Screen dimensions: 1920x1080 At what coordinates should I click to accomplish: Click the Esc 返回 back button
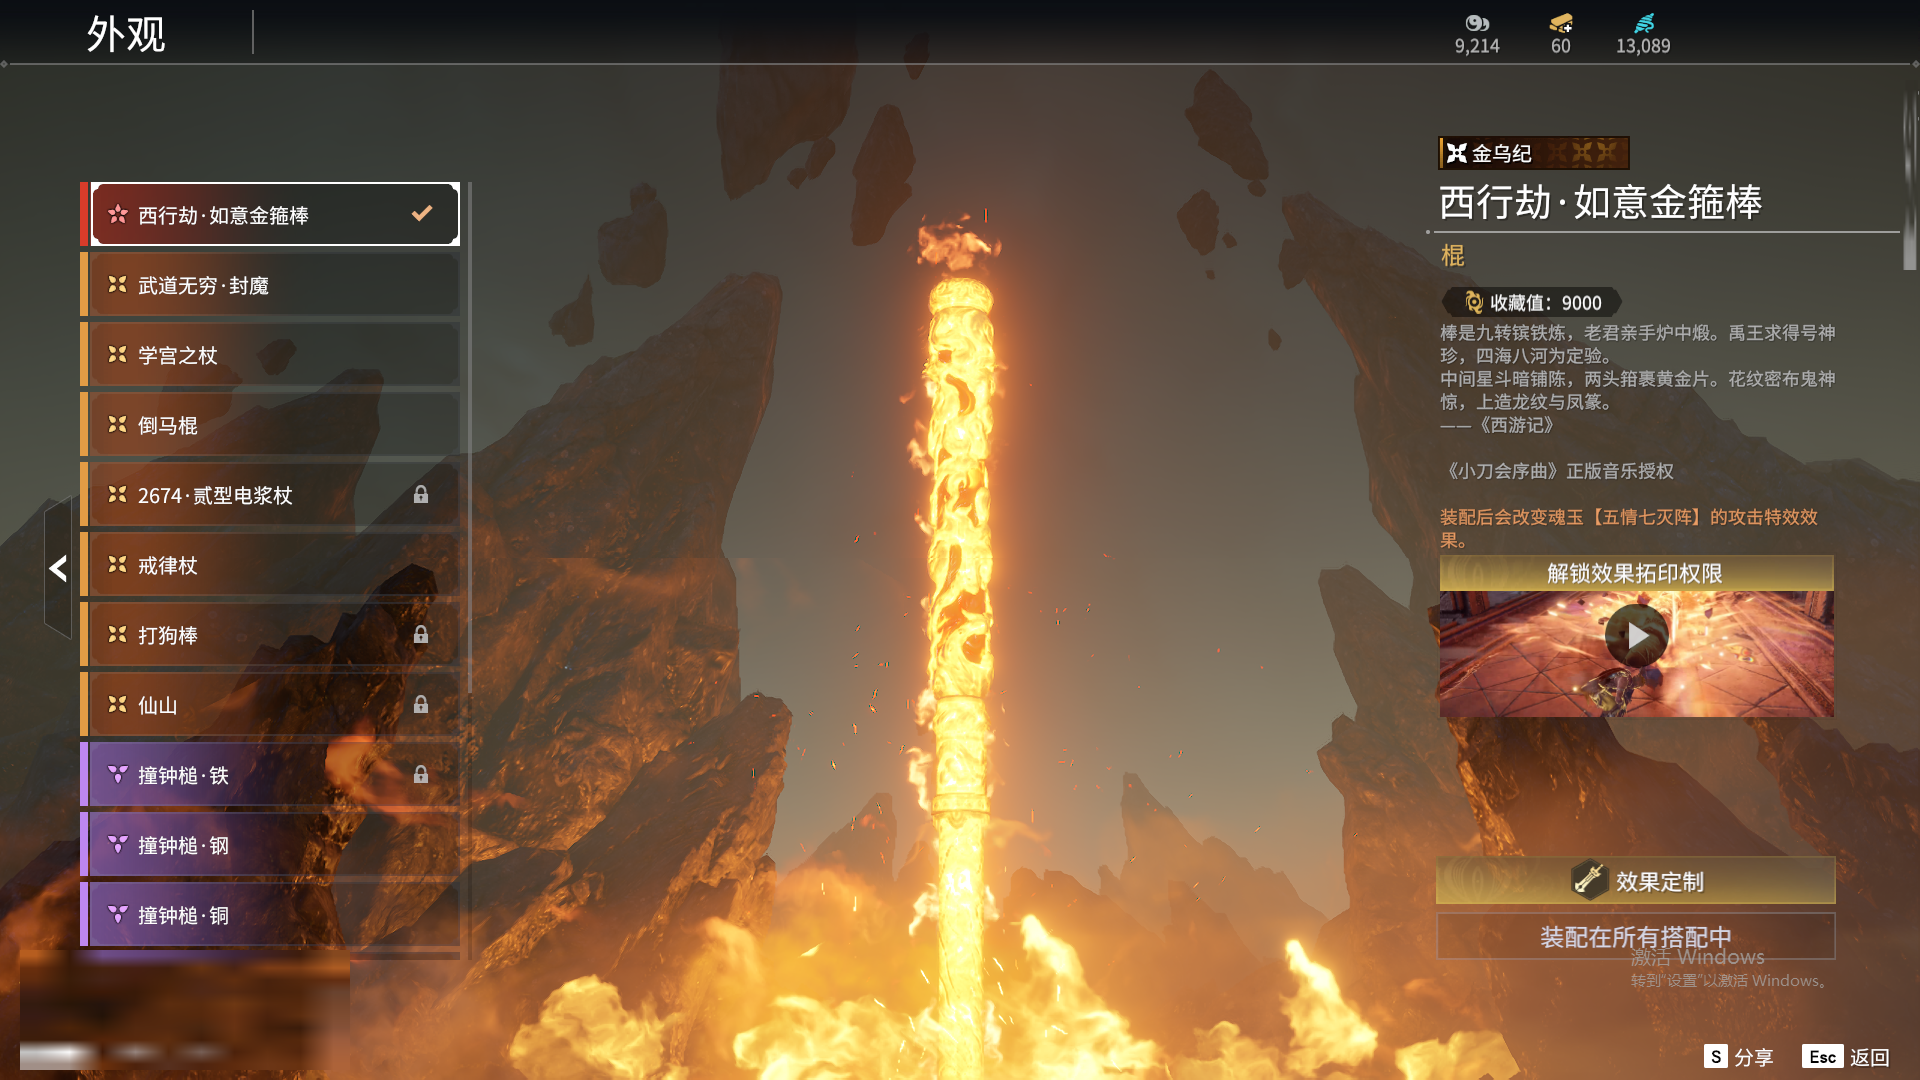pyautogui.click(x=1846, y=1057)
